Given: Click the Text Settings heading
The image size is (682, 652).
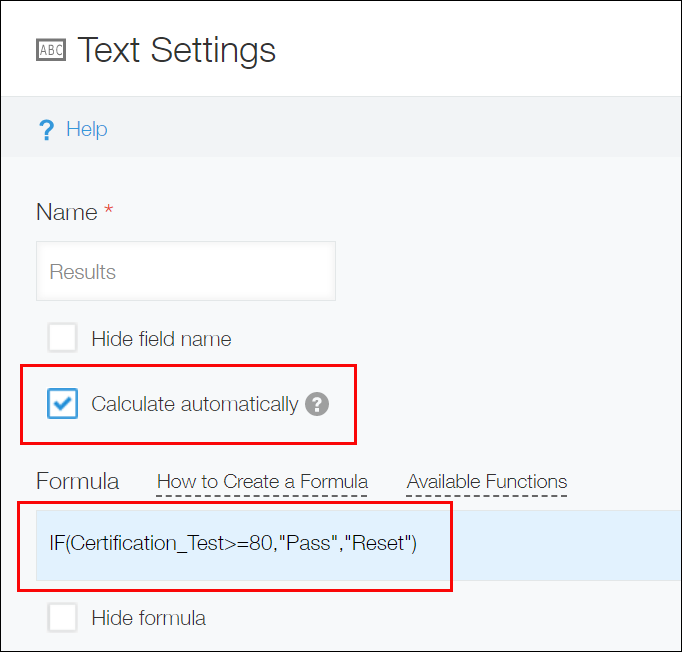Looking at the screenshot, I should tap(176, 50).
